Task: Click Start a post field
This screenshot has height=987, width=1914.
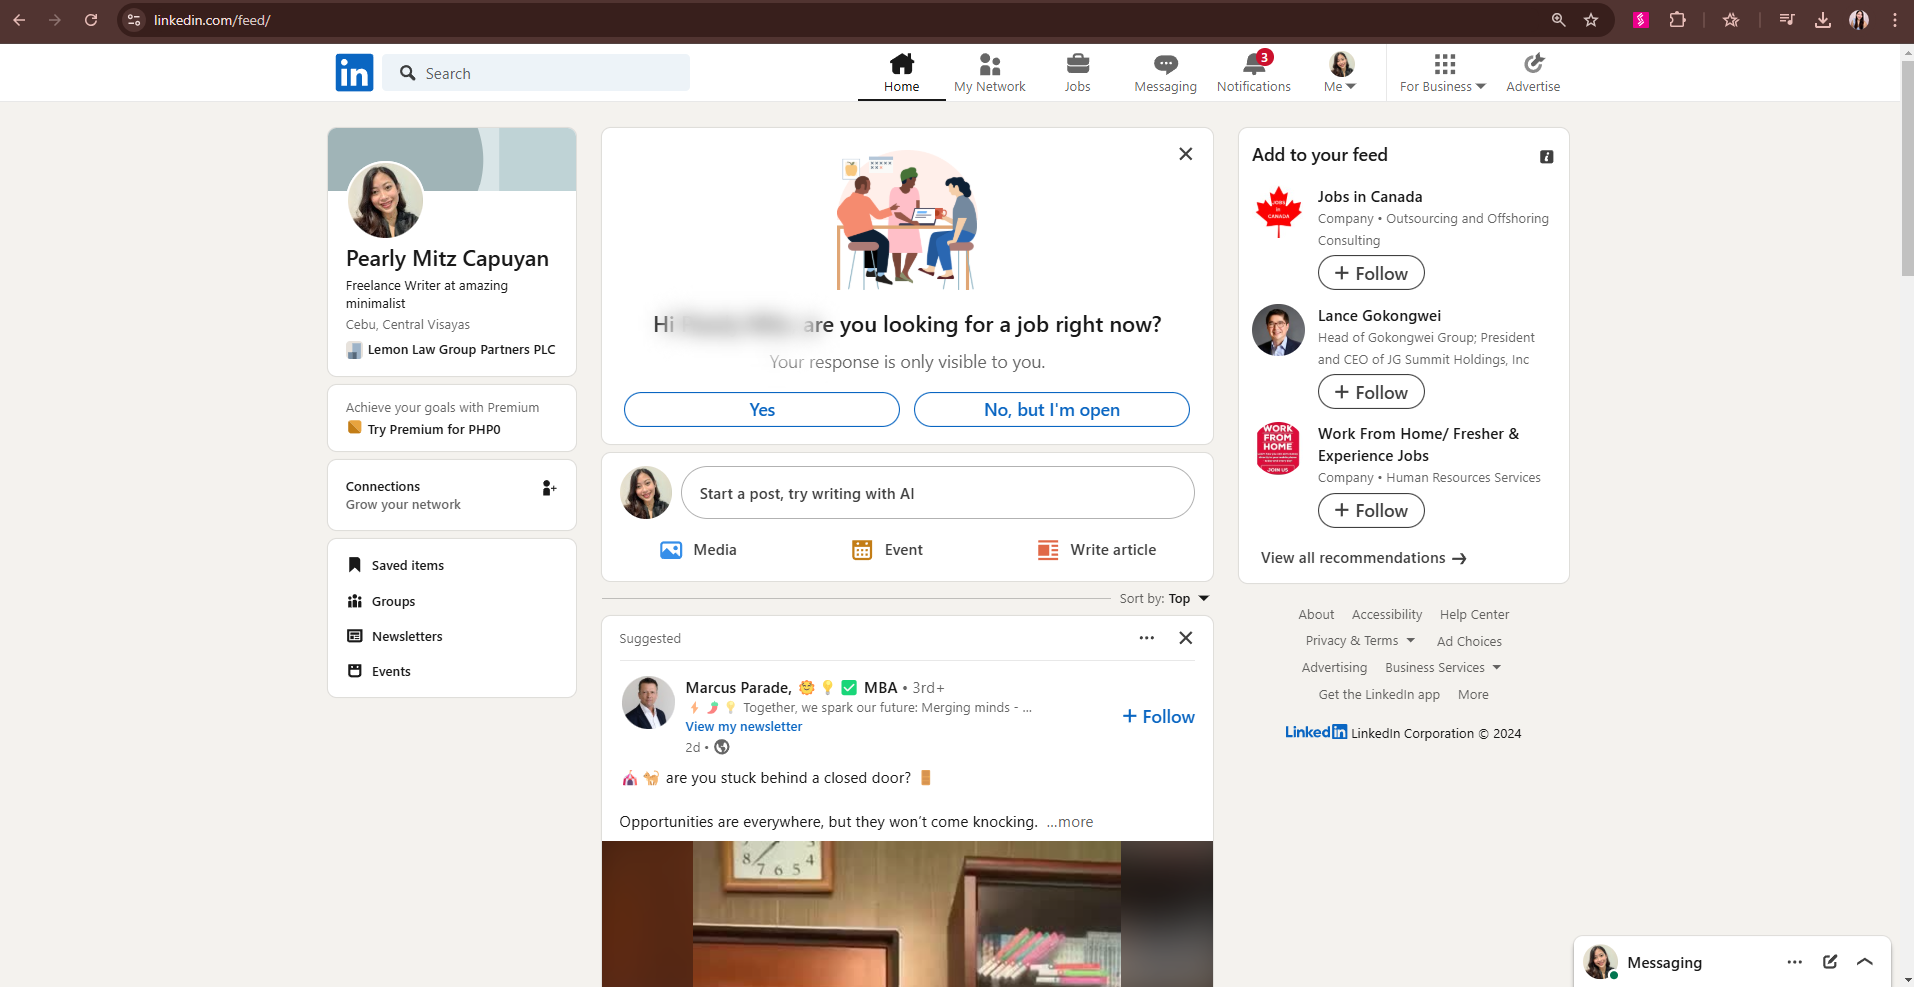Action: pos(938,493)
